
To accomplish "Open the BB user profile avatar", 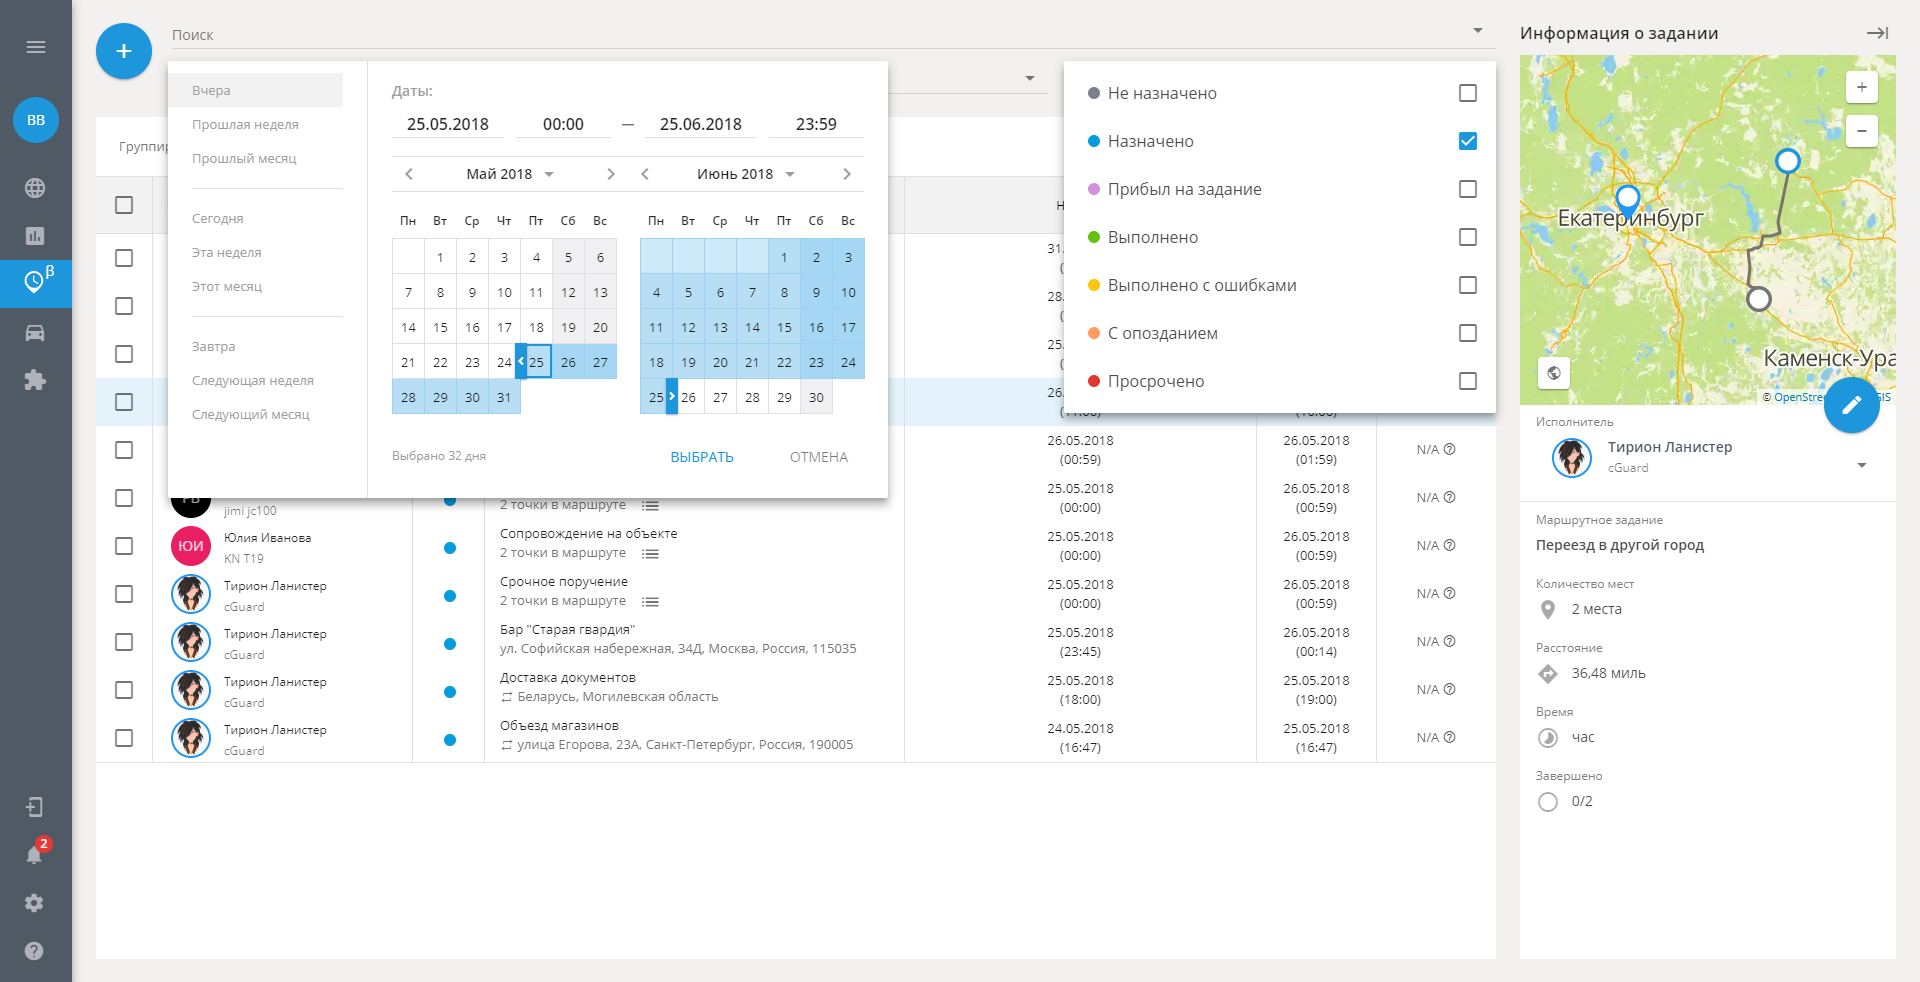I will tap(36, 120).
